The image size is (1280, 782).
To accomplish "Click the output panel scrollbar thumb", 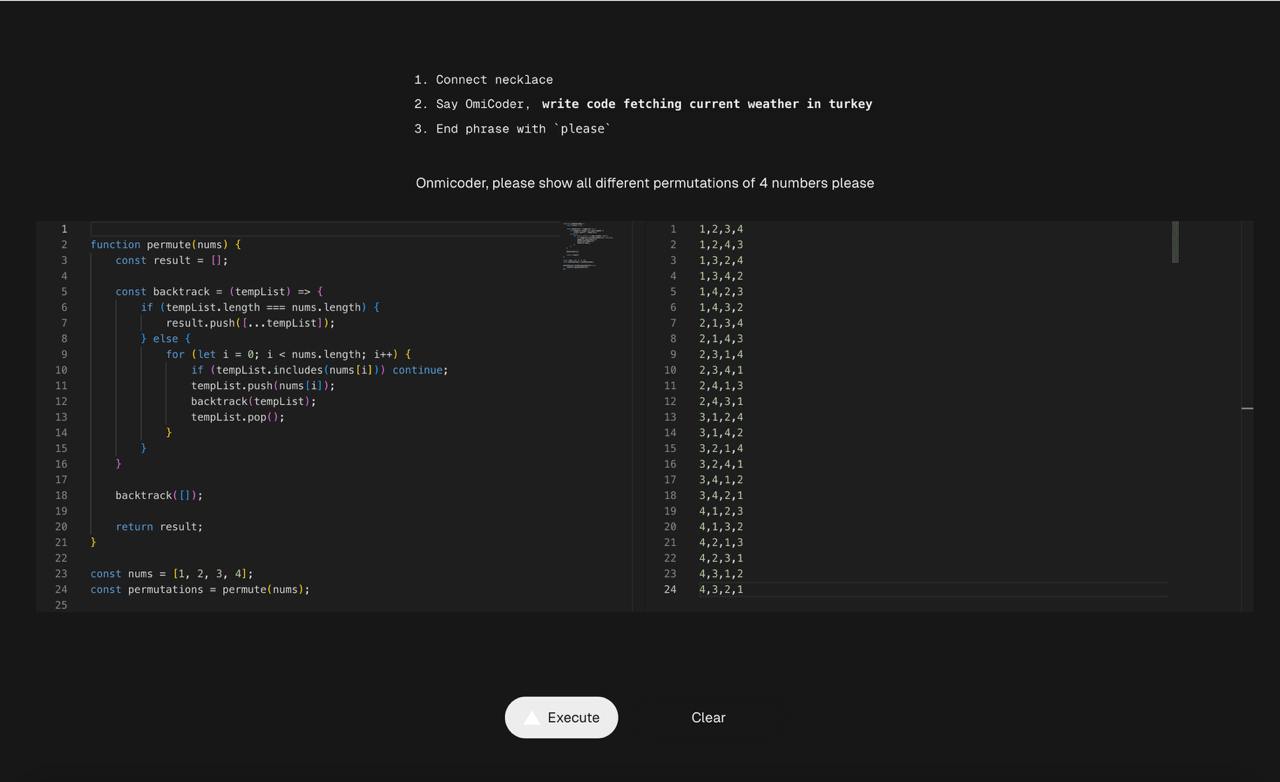I will (x=1175, y=242).
